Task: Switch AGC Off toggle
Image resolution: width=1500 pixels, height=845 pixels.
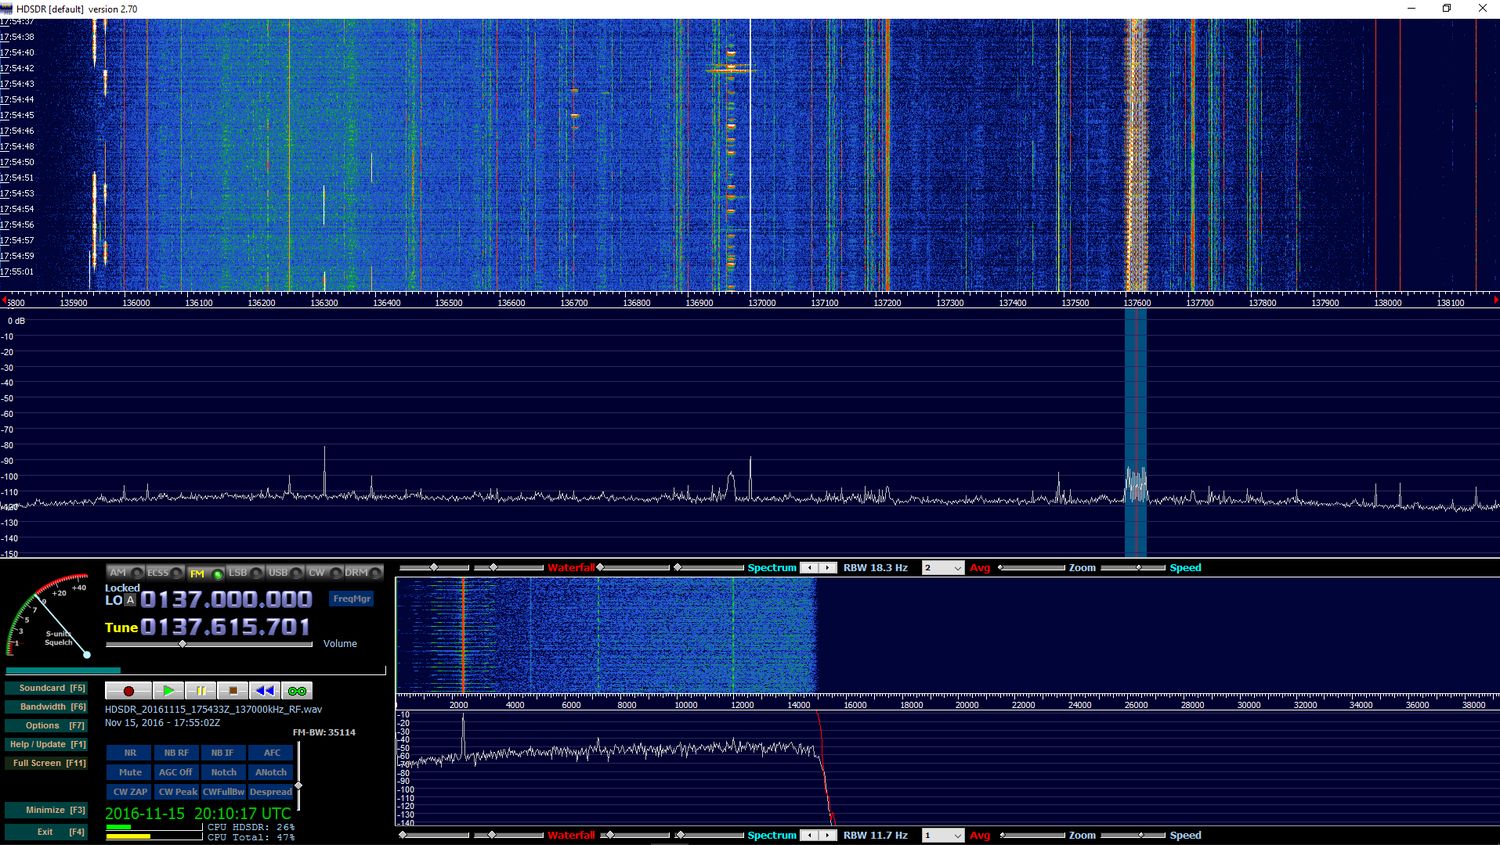Action: pyautogui.click(x=176, y=772)
